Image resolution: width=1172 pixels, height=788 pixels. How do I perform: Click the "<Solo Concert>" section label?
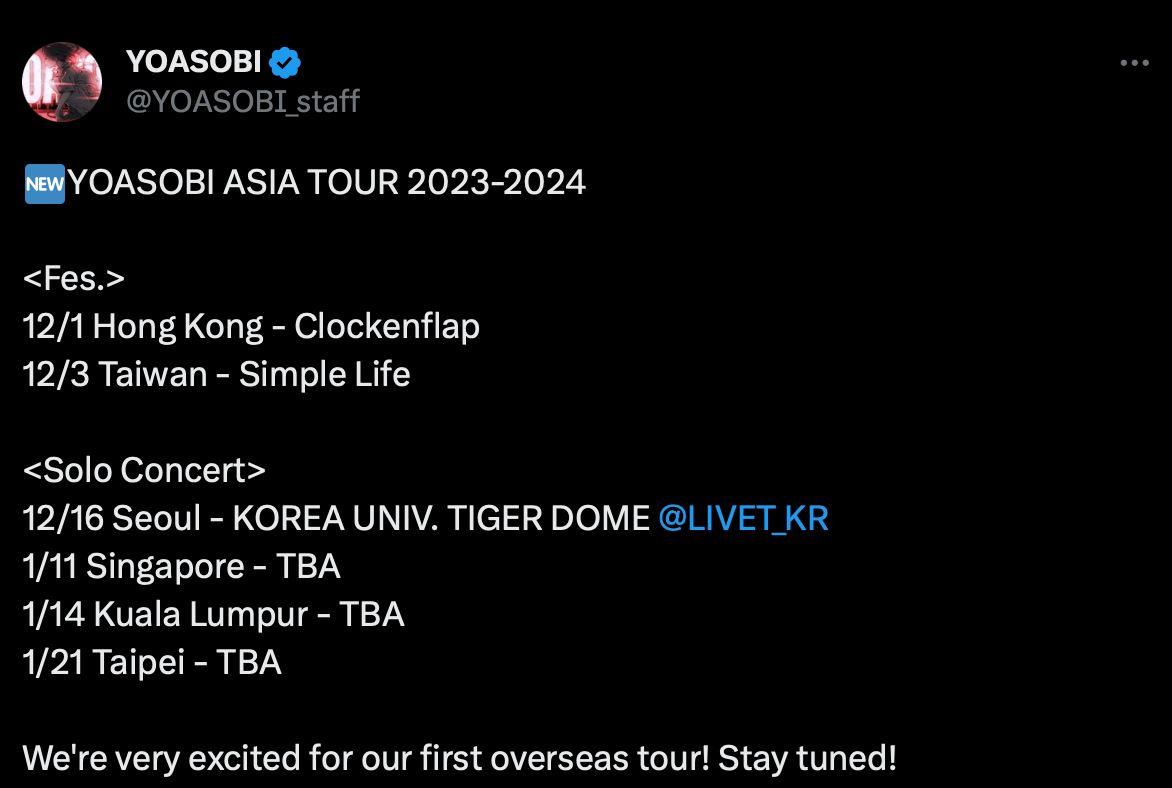click(144, 470)
